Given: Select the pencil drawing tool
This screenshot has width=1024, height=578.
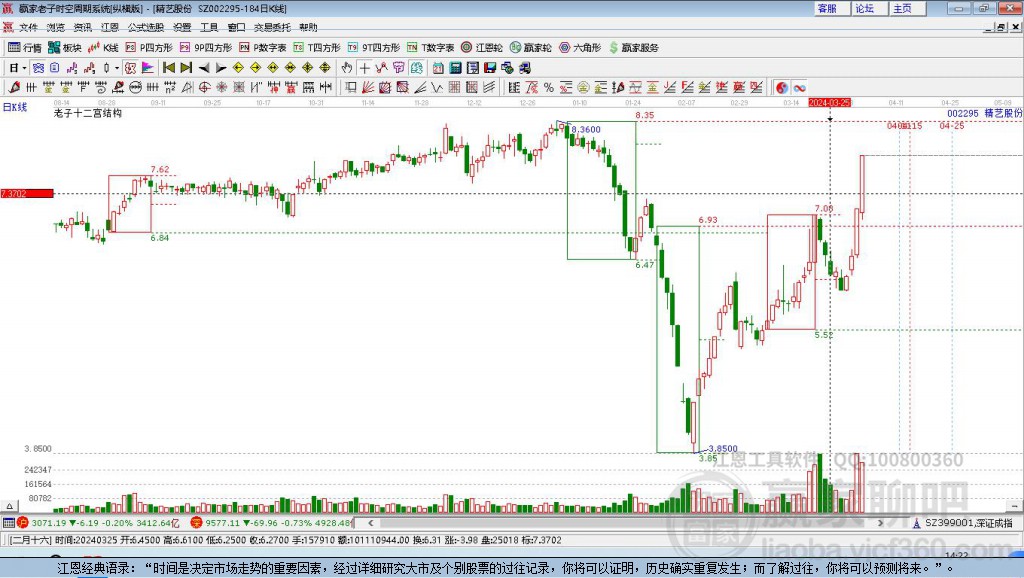Looking at the screenshot, I should [14, 88].
